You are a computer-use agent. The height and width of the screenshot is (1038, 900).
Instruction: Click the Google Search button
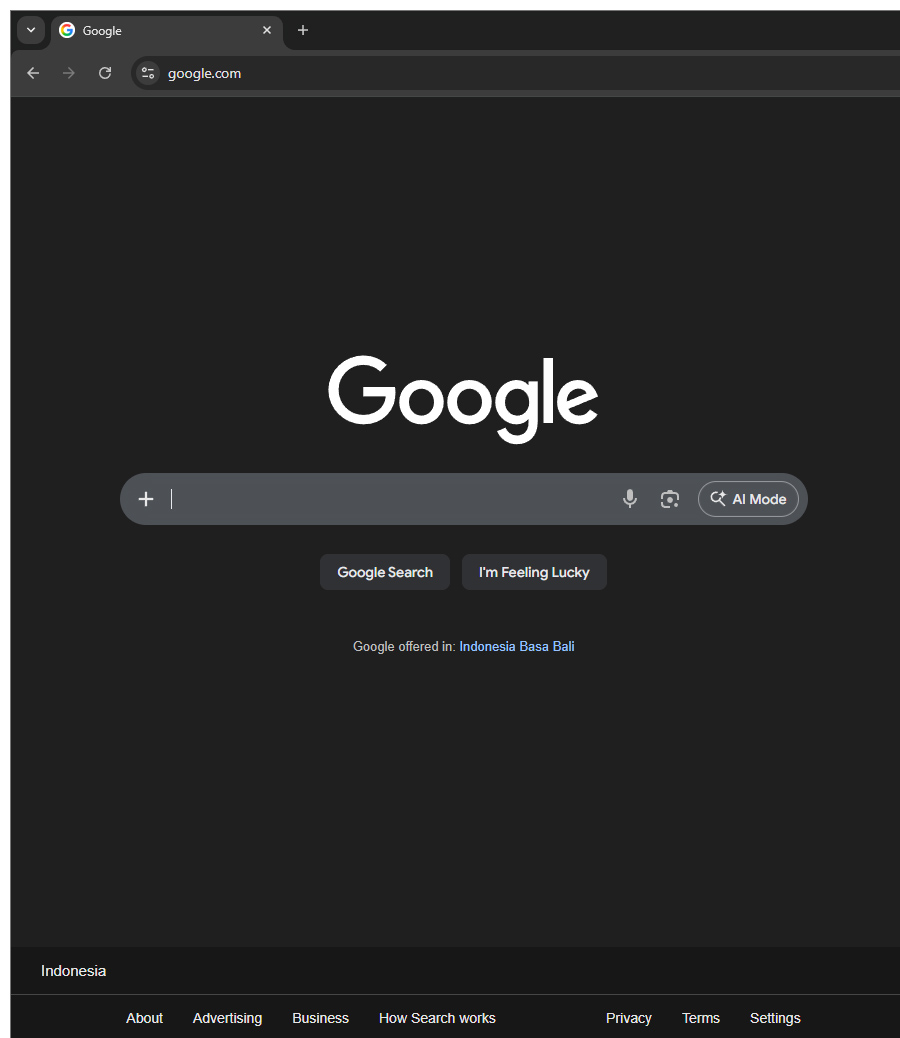(x=385, y=572)
